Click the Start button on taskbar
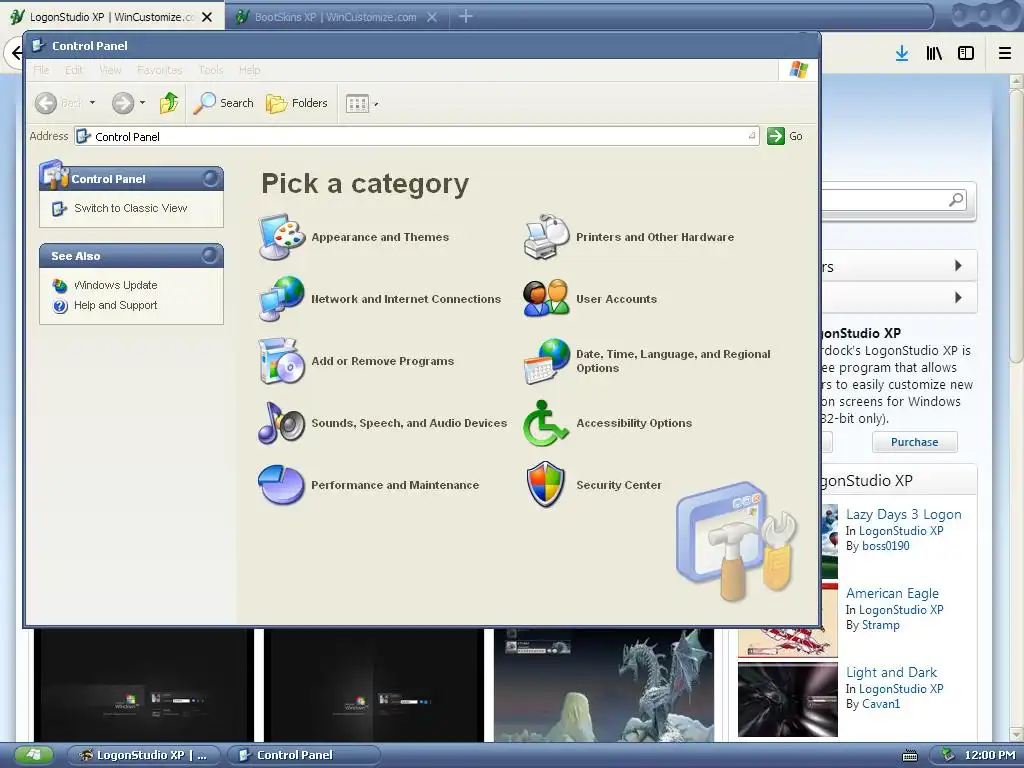1024x768 pixels. pos(33,755)
